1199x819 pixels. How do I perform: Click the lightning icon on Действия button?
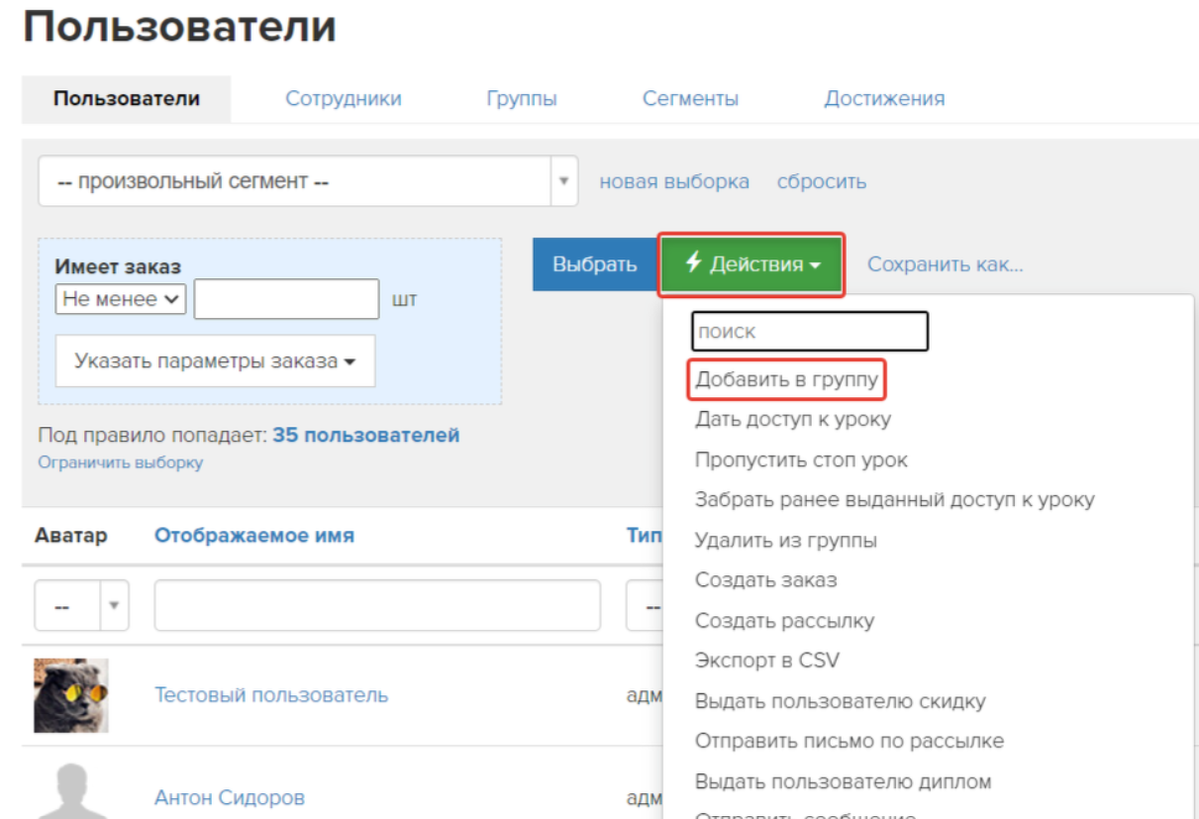tap(693, 262)
